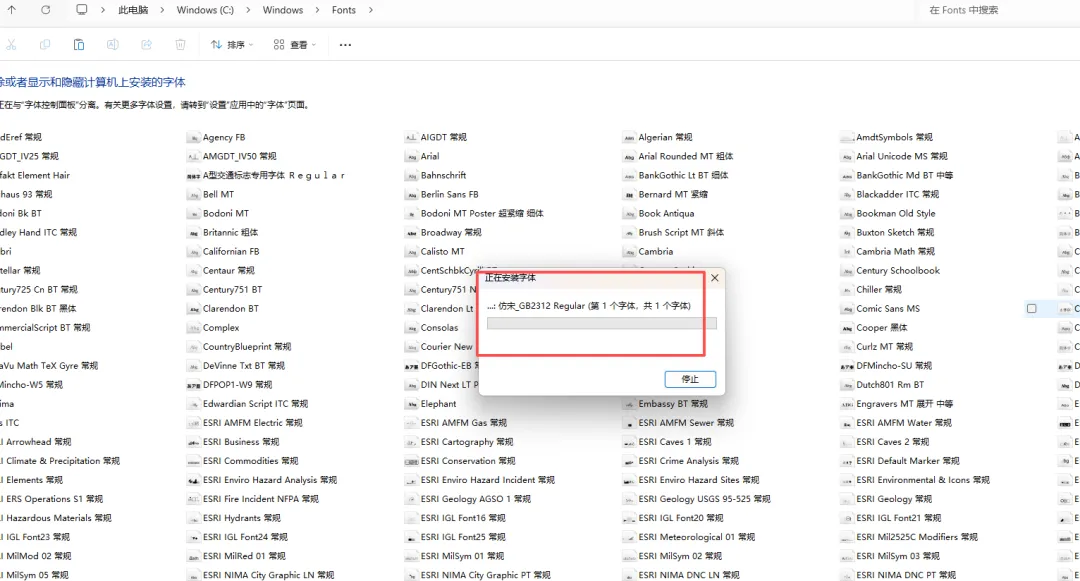Select Arial Unicode MS 常规 font

(x=902, y=156)
